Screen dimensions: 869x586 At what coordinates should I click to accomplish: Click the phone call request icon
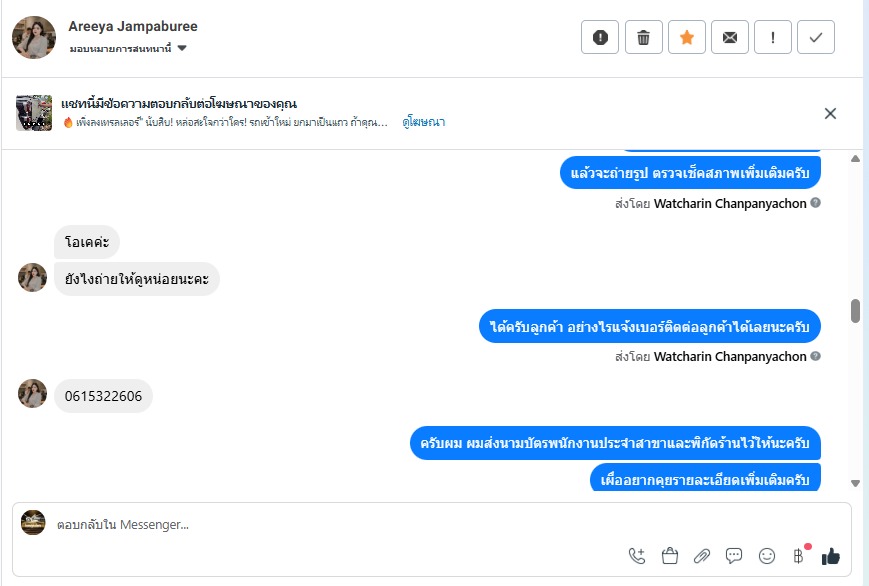point(637,556)
